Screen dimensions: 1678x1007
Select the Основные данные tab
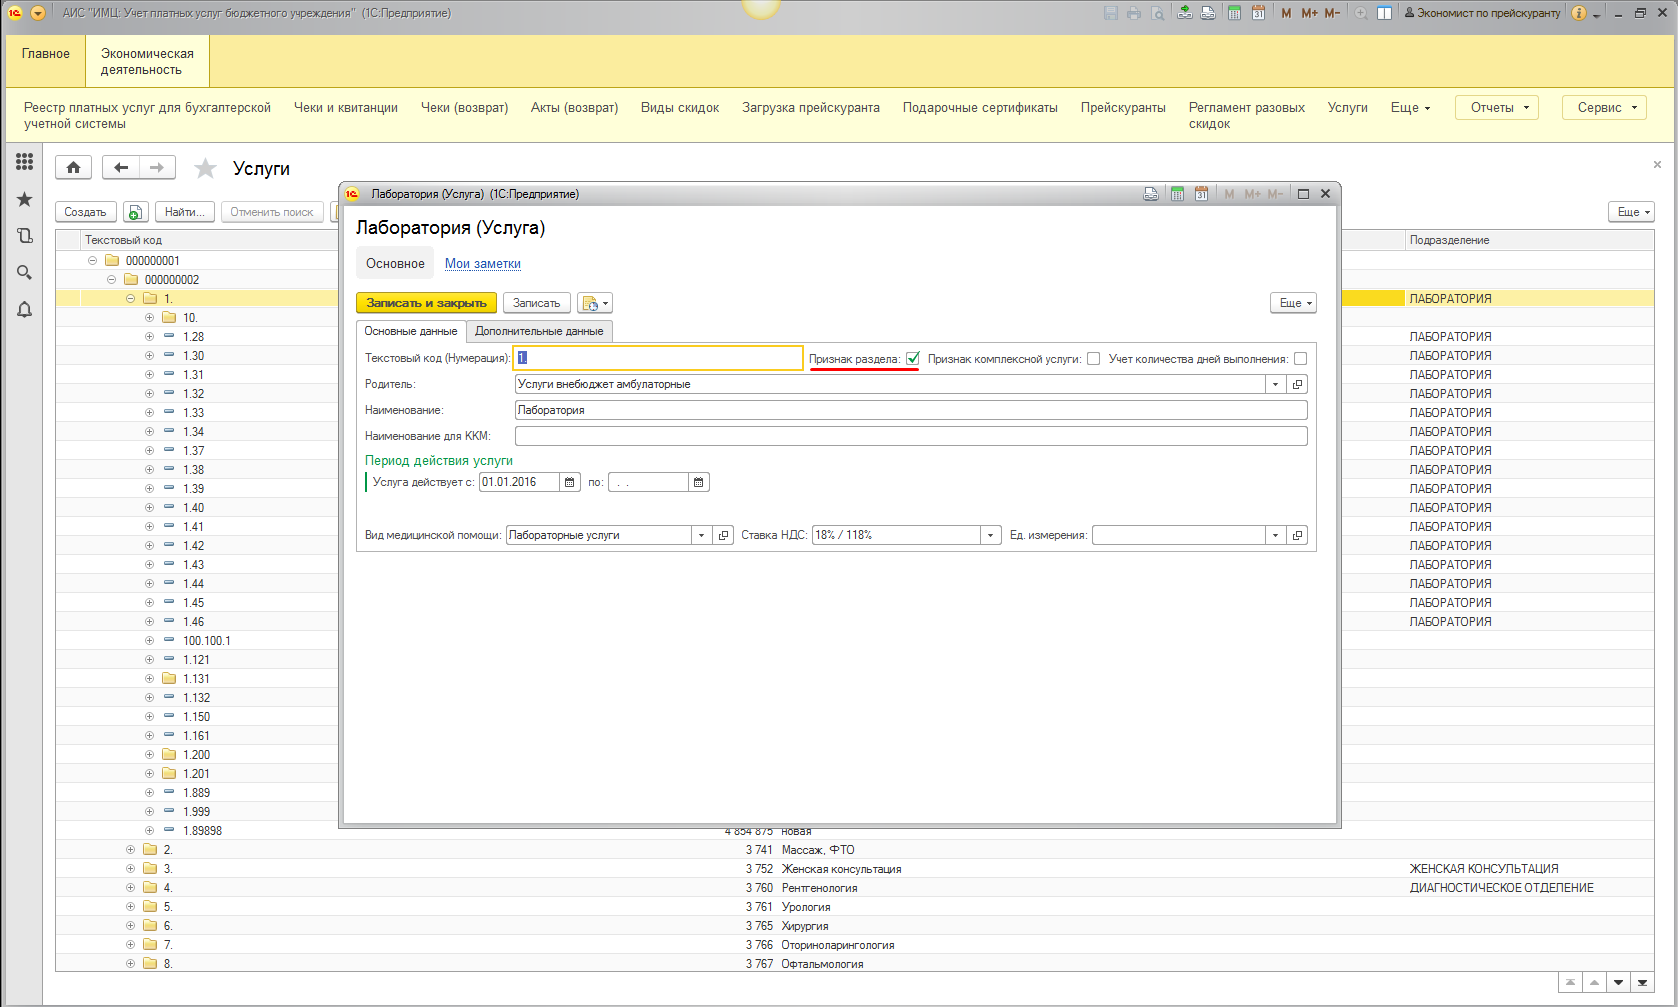411,331
